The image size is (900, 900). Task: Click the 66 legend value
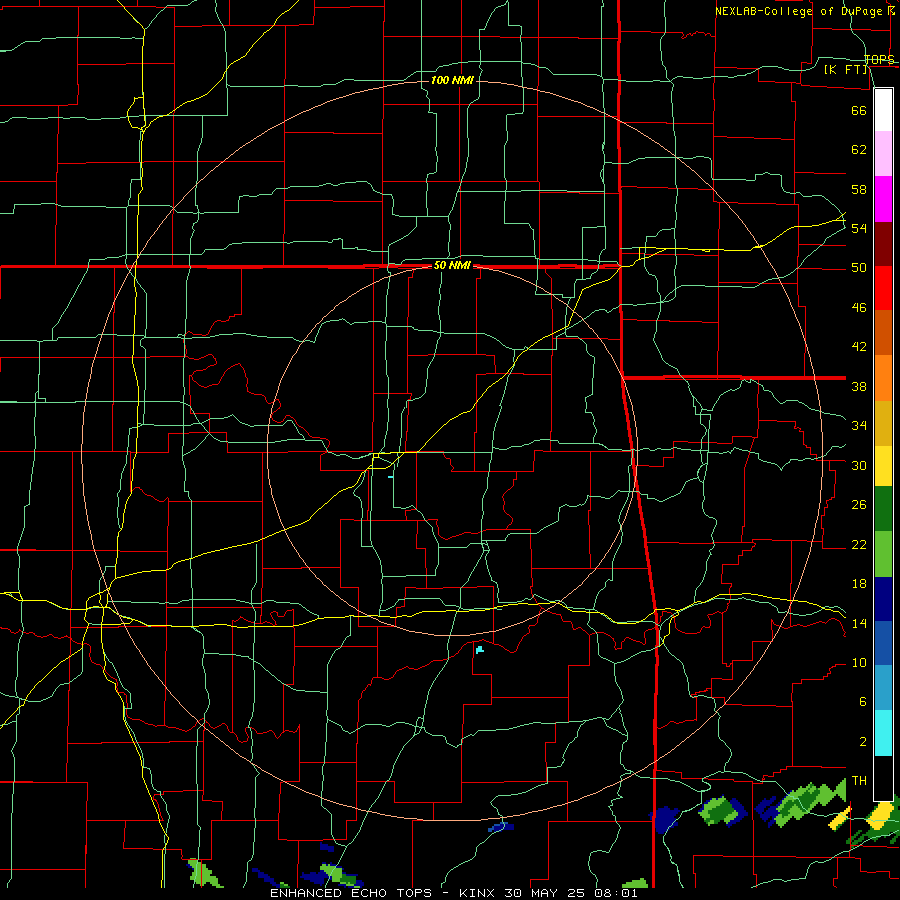pyautogui.click(x=859, y=110)
